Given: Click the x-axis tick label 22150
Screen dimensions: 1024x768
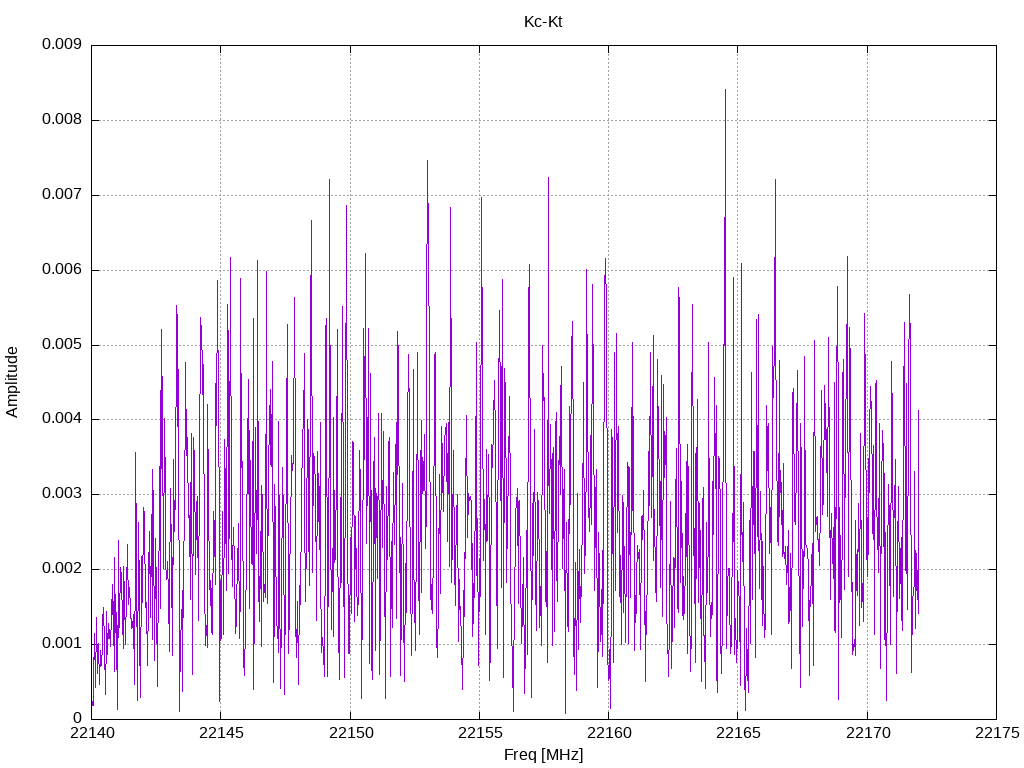Looking at the screenshot, I should (x=350, y=733).
